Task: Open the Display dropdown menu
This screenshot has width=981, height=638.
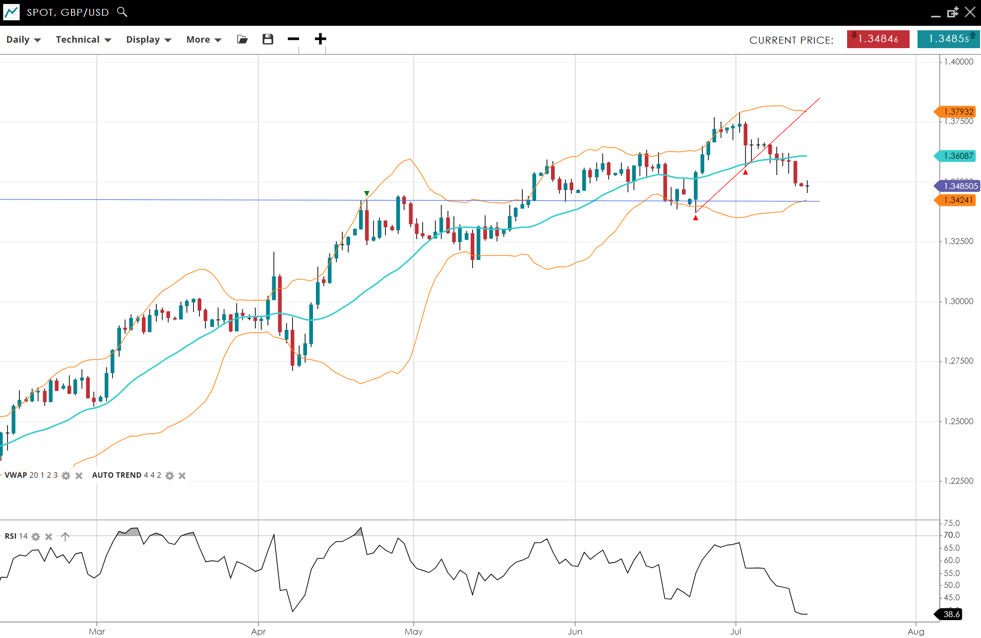Action: click(x=148, y=40)
